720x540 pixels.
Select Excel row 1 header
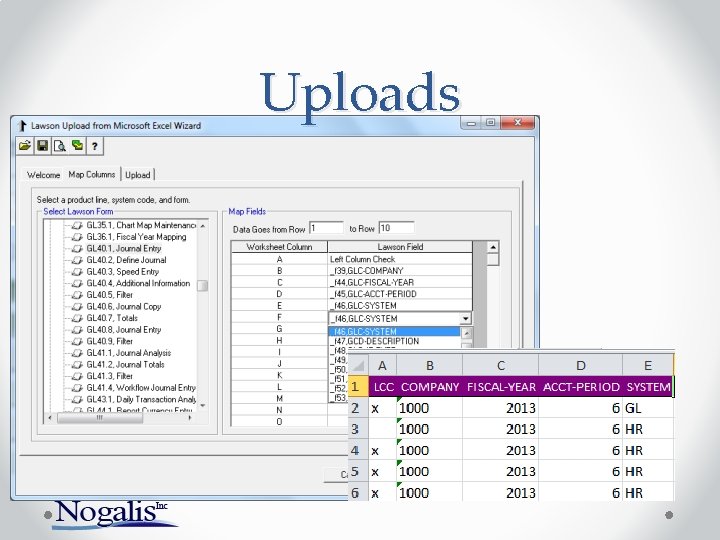pyautogui.click(x=358, y=387)
